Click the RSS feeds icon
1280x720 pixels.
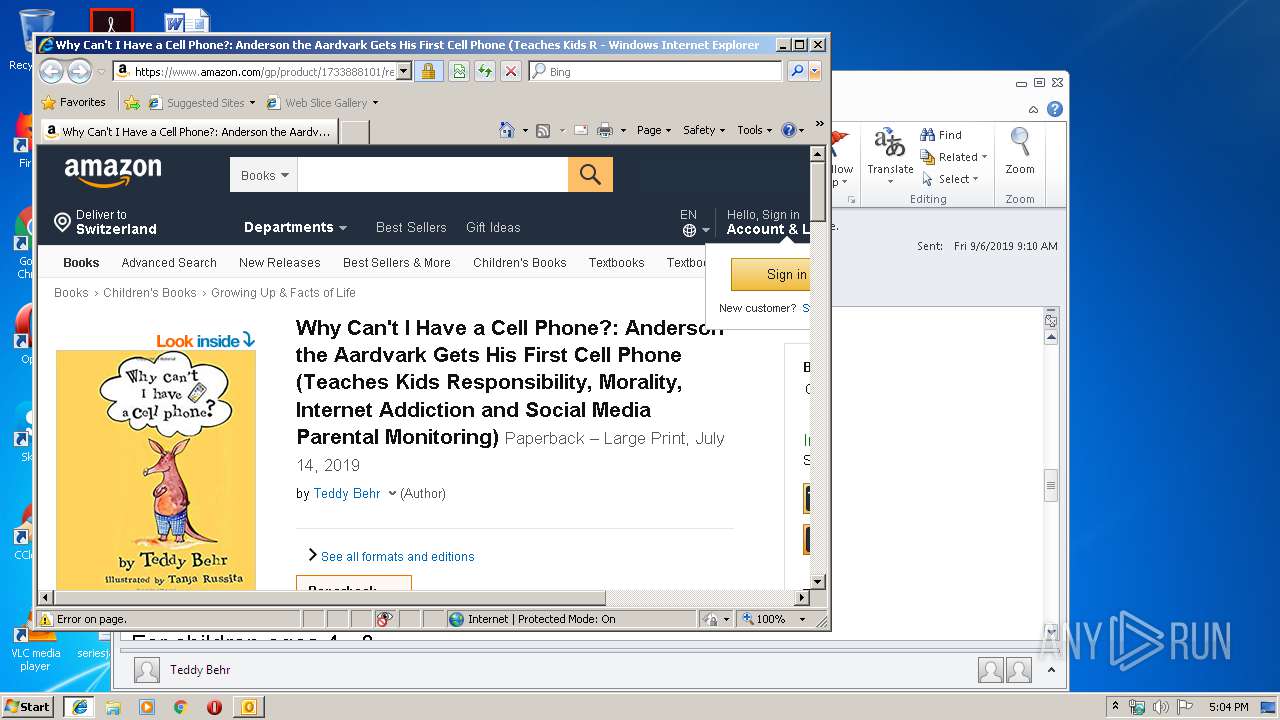click(543, 130)
